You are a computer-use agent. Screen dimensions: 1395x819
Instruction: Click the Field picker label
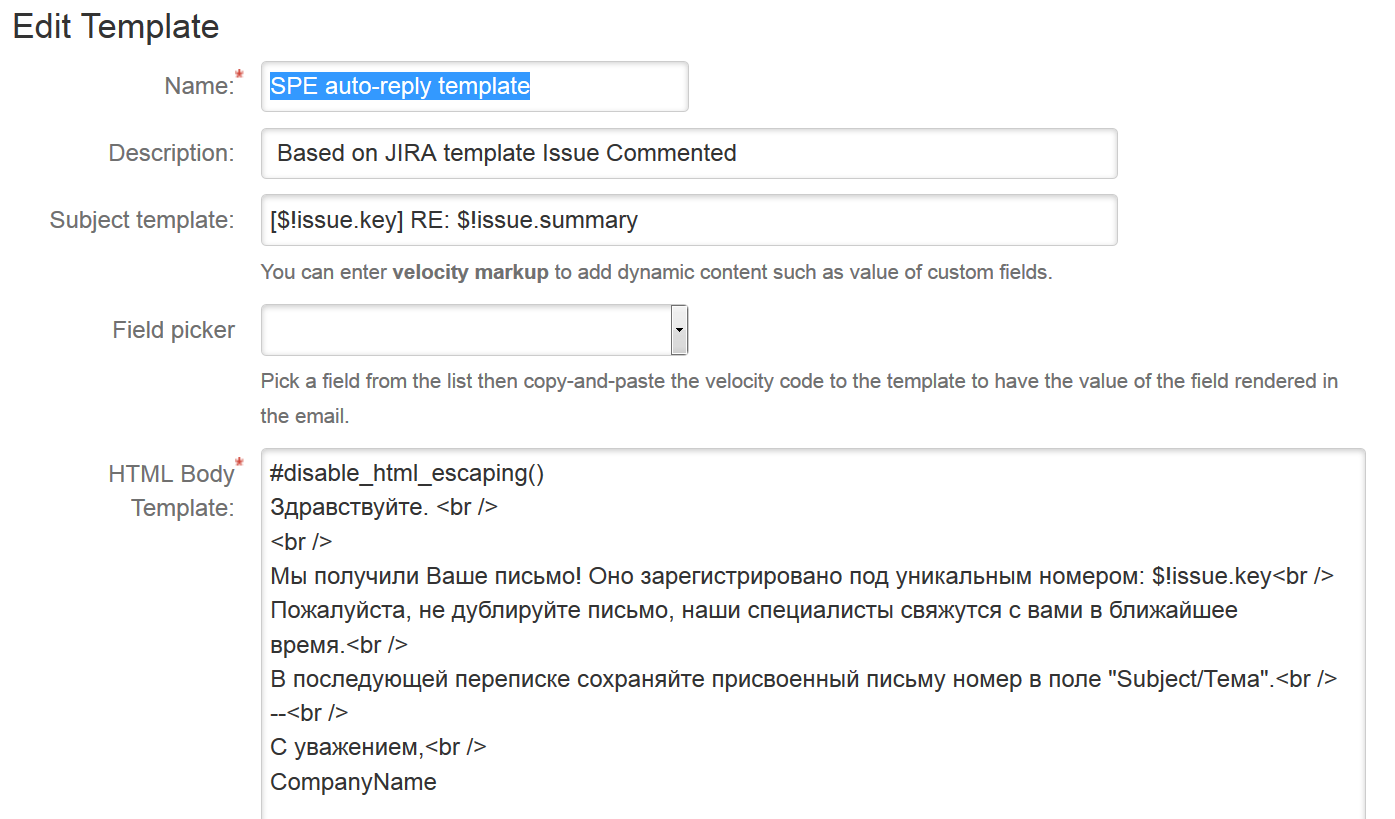tap(173, 329)
